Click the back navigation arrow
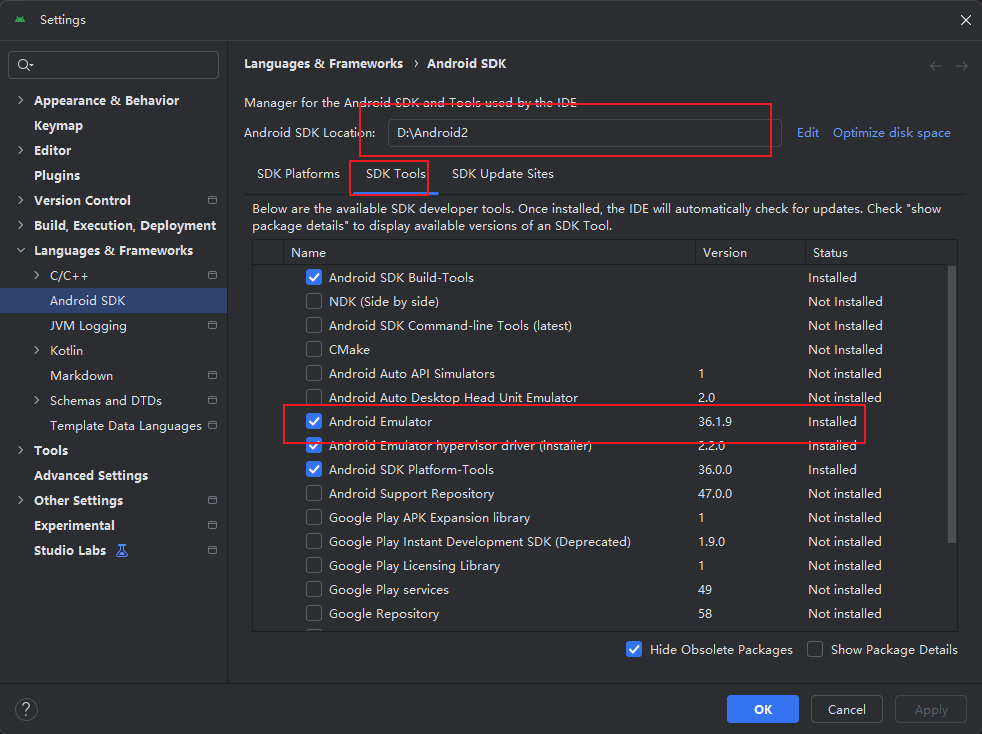Viewport: 982px width, 734px height. coord(935,64)
